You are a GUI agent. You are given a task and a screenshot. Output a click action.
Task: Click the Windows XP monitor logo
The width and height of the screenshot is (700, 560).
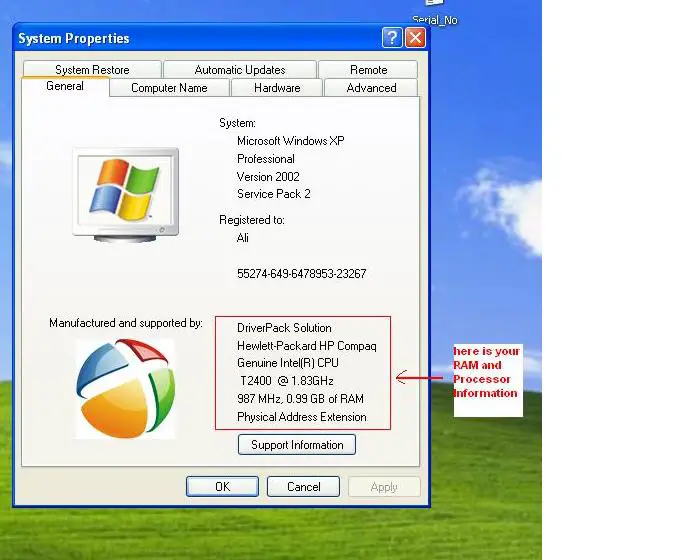pos(125,195)
